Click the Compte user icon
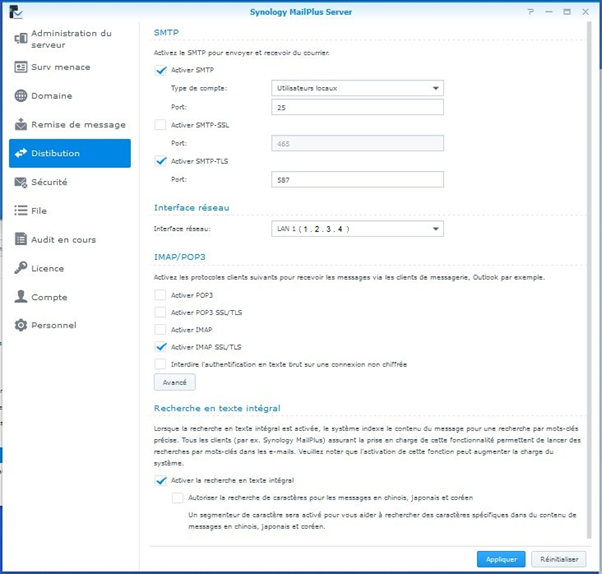Screen dimensions: 602x574 click(x=21, y=297)
